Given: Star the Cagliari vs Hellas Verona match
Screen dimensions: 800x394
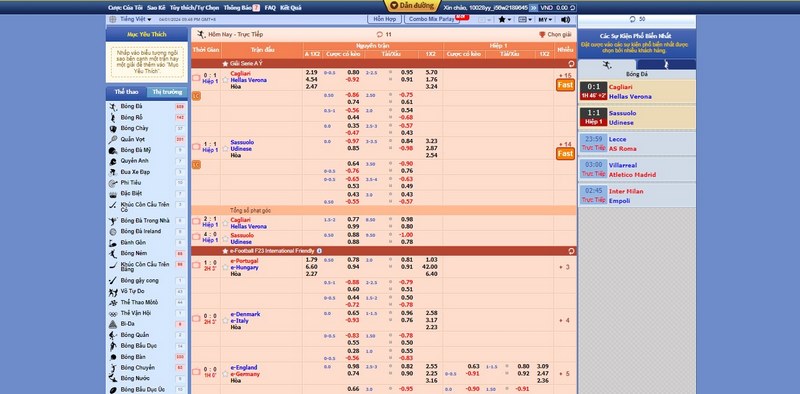Looking at the screenshot, I should point(225,80).
